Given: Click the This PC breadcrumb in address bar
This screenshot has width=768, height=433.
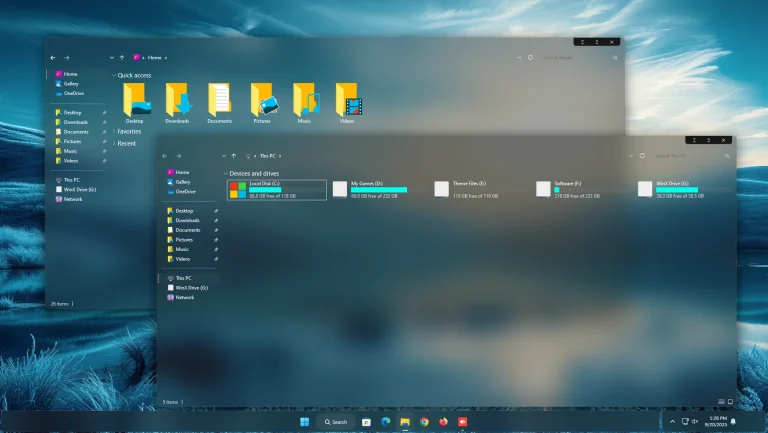Looking at the screenshot, I should (267, 156).
